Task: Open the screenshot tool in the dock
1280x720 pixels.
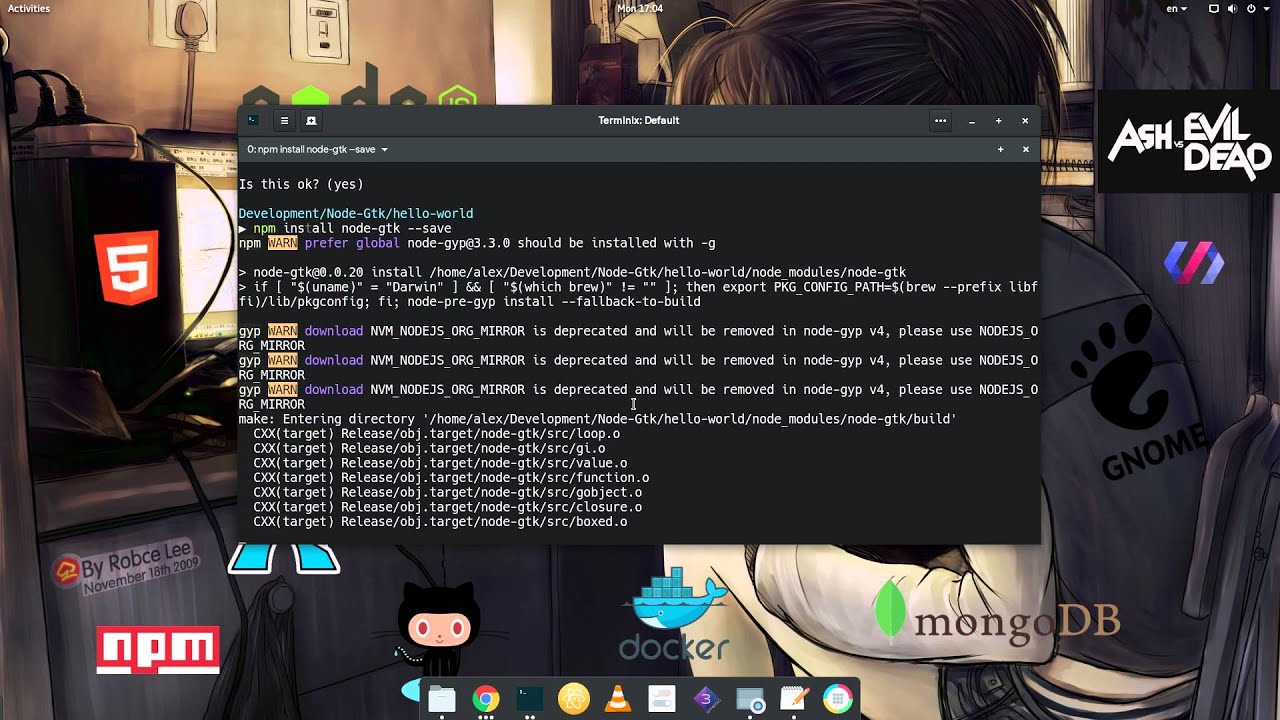Action: 750,699
